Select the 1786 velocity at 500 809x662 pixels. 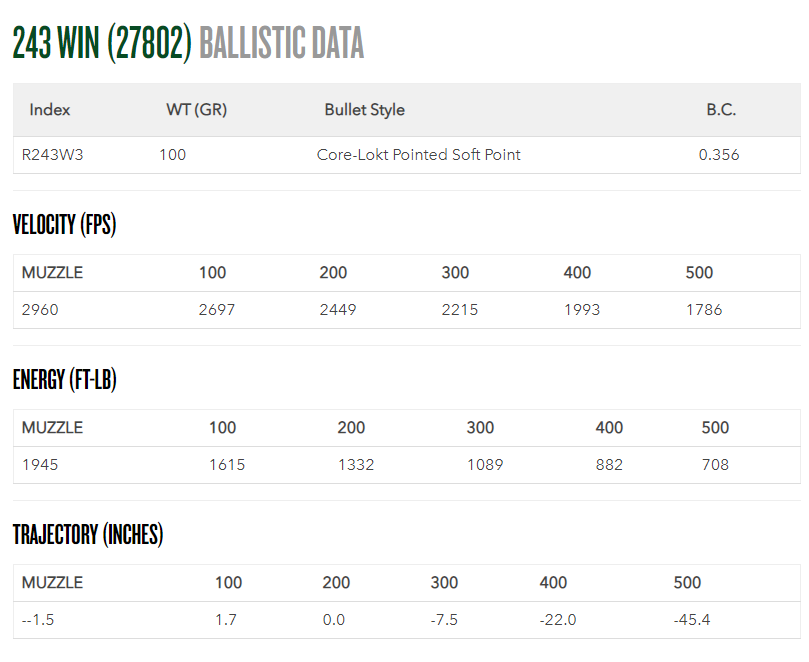pyautogui.click(x=704, y=310)
